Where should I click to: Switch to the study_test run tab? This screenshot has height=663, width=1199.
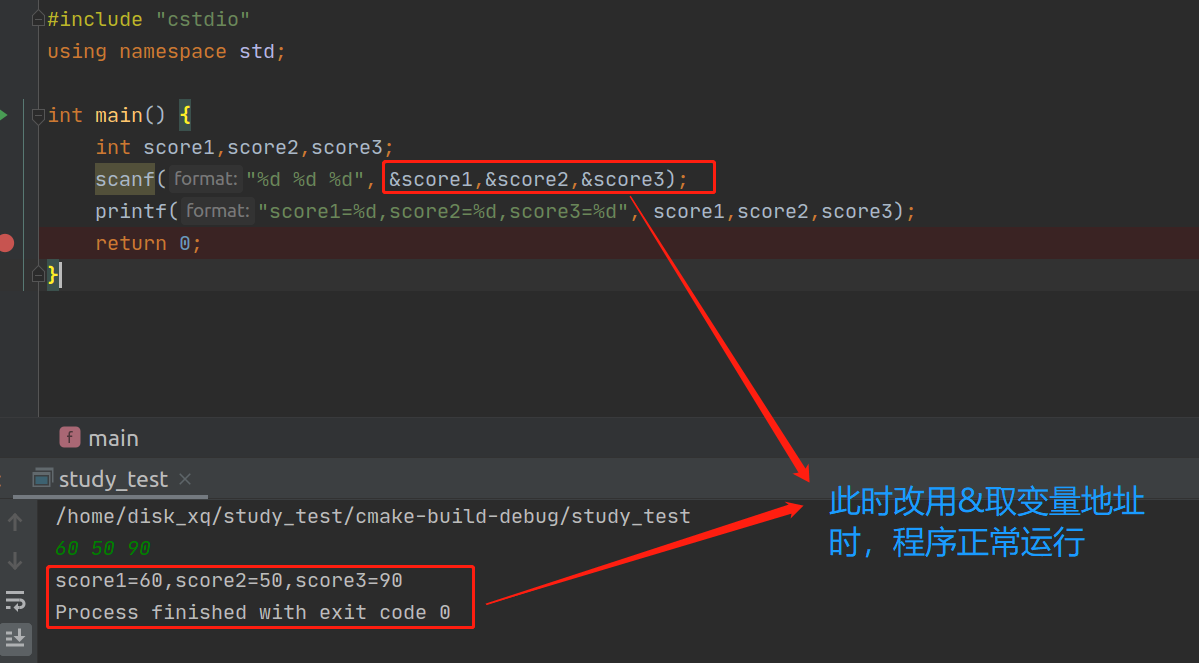click(x=113, y=479)
